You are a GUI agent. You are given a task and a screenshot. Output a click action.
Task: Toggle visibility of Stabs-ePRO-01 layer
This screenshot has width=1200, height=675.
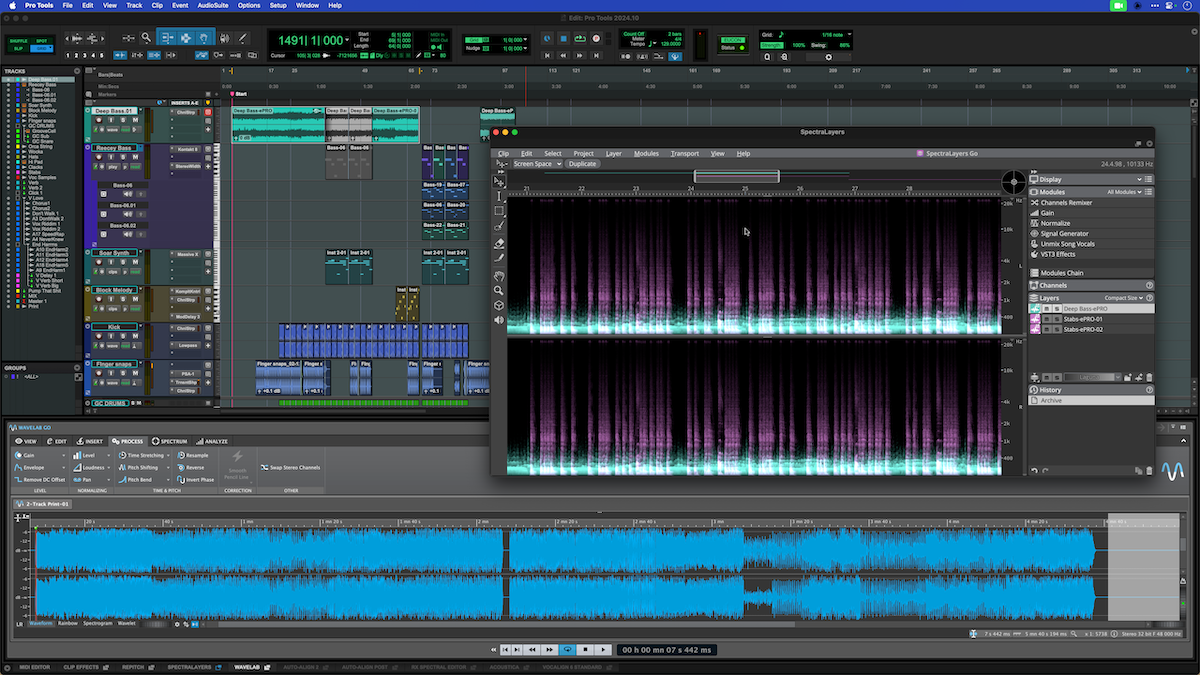[x=1047, y=319]
